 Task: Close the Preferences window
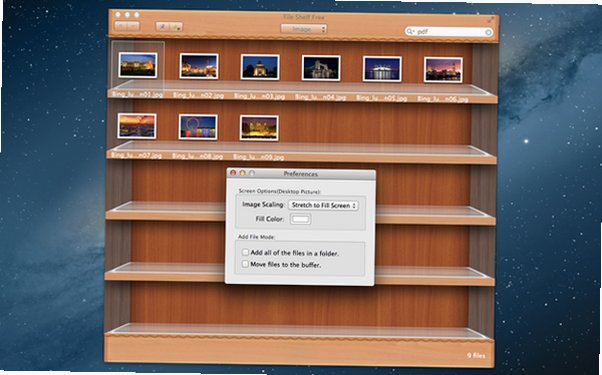click(233, 173)
